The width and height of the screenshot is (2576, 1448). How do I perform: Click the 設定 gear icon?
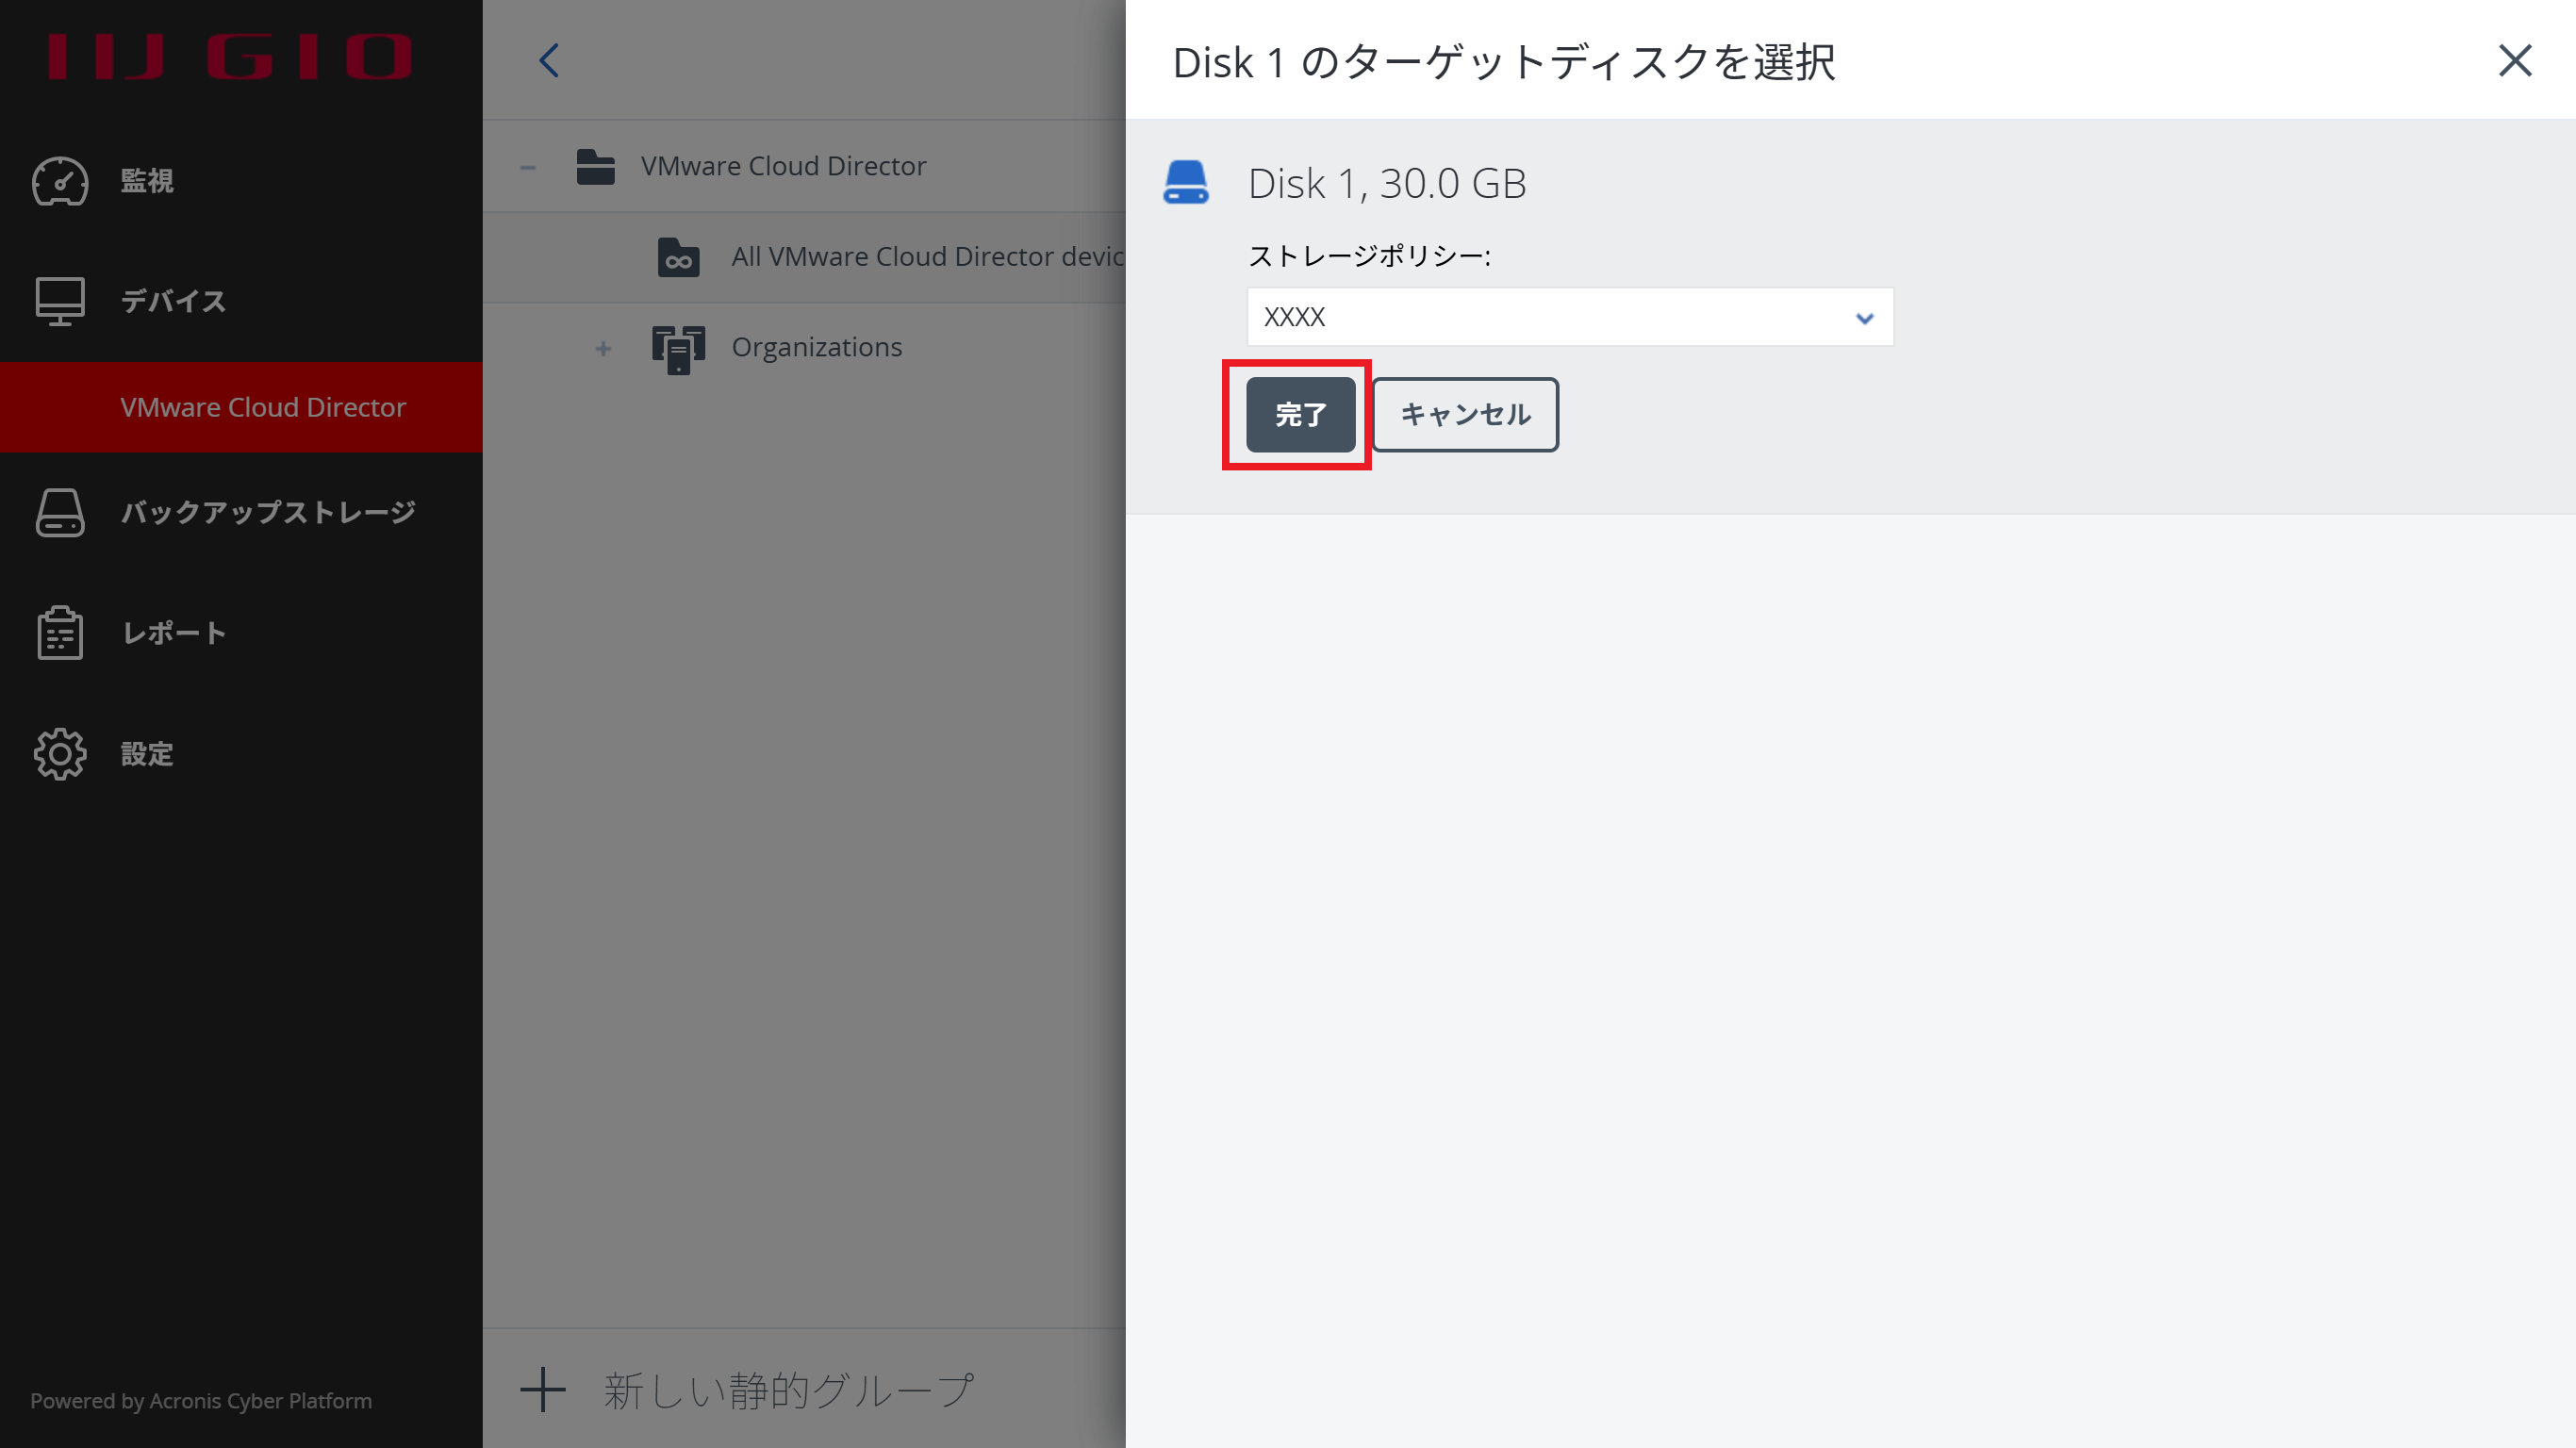coord(60,754)
